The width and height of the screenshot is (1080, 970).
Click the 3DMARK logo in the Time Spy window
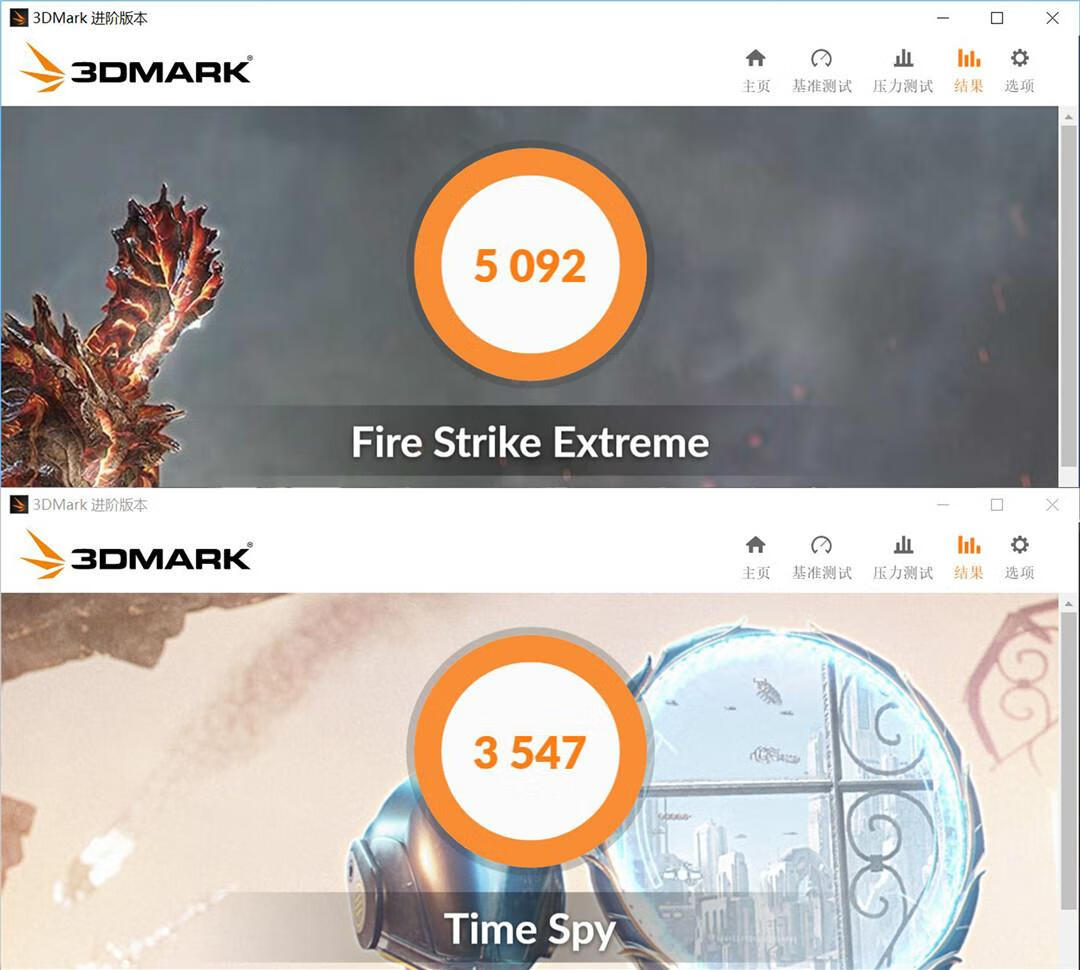(136, 555)
